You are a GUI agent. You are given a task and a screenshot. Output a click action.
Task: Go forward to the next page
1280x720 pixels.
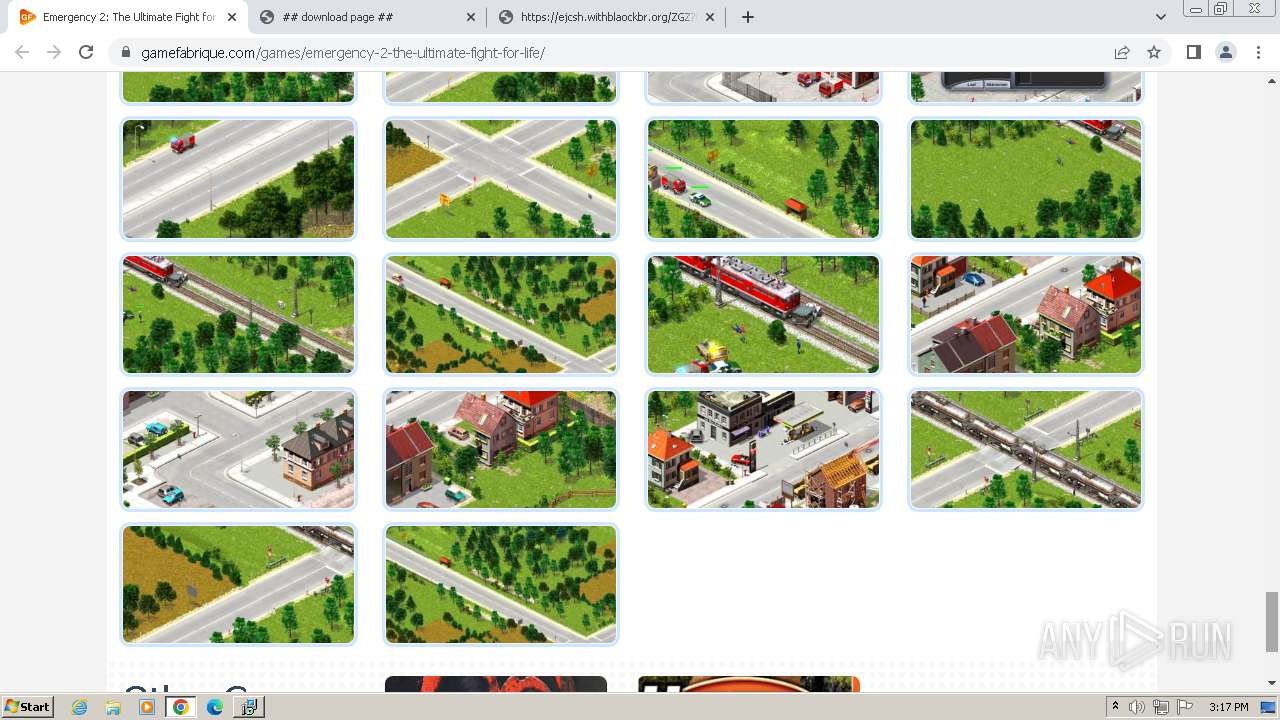(x=54, y=52)
